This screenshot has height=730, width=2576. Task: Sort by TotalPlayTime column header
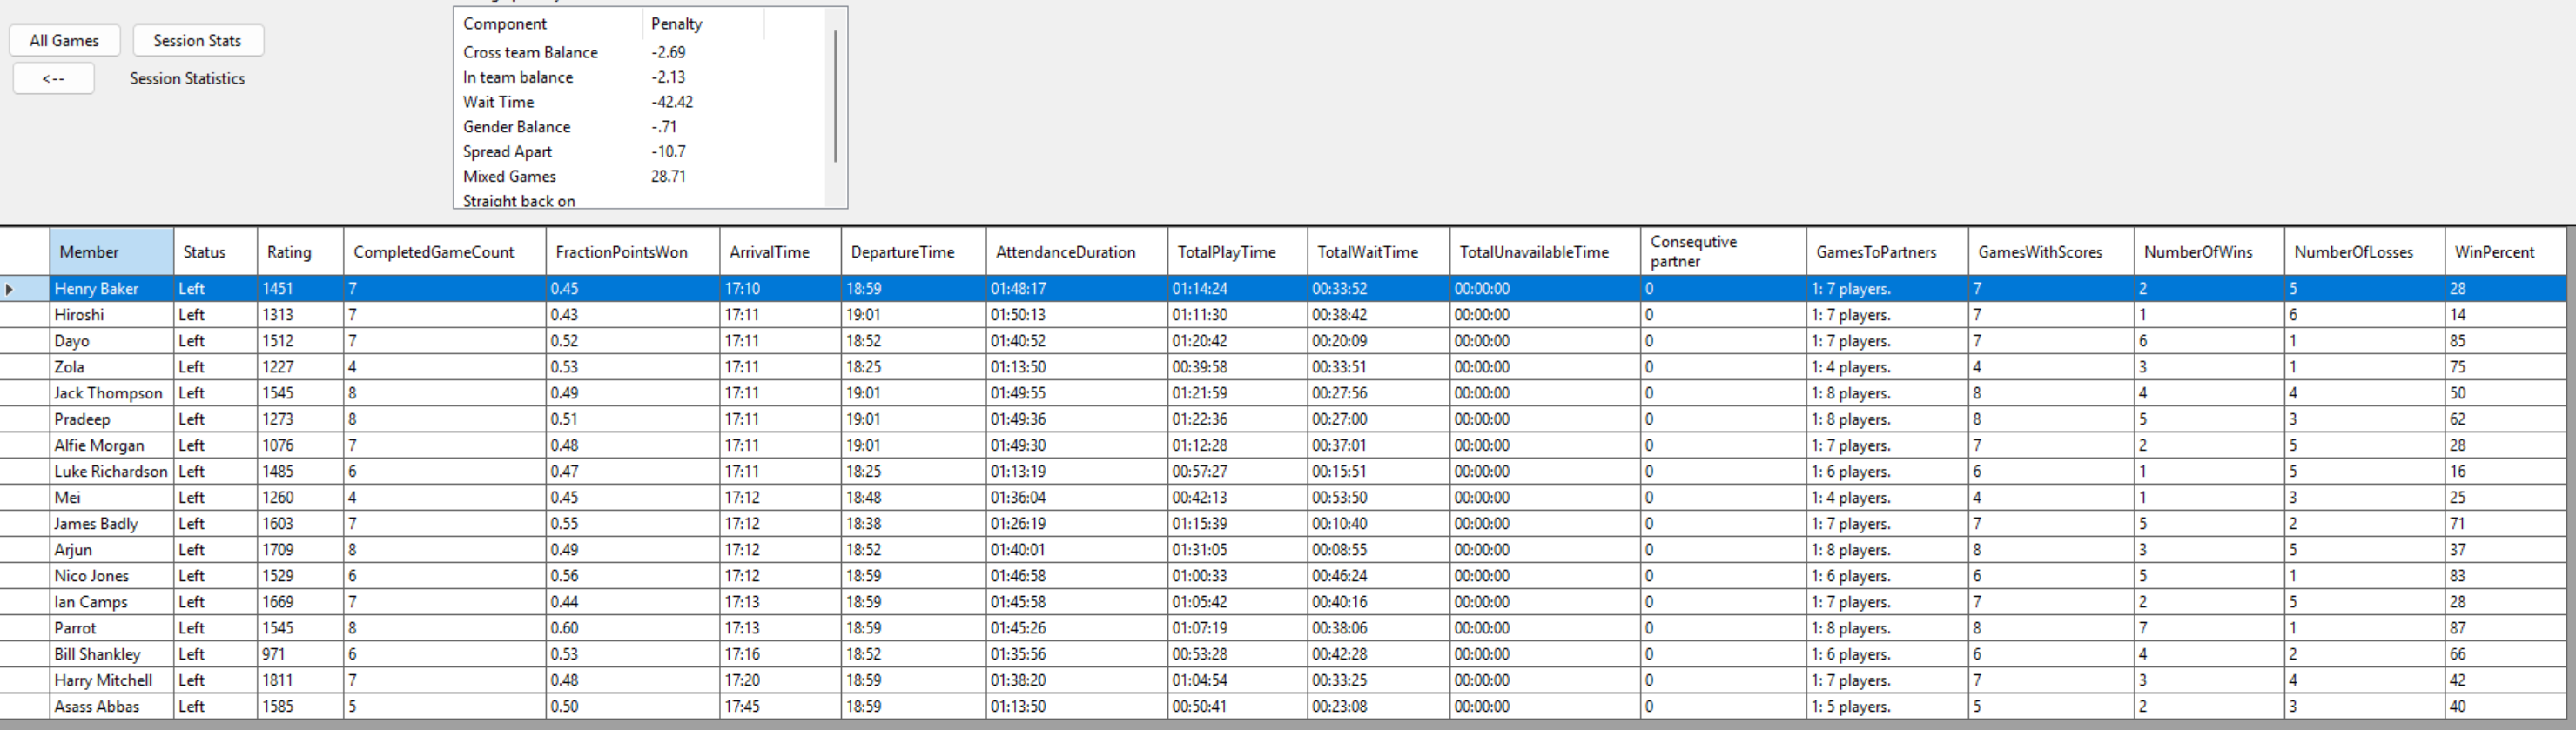1237,252
